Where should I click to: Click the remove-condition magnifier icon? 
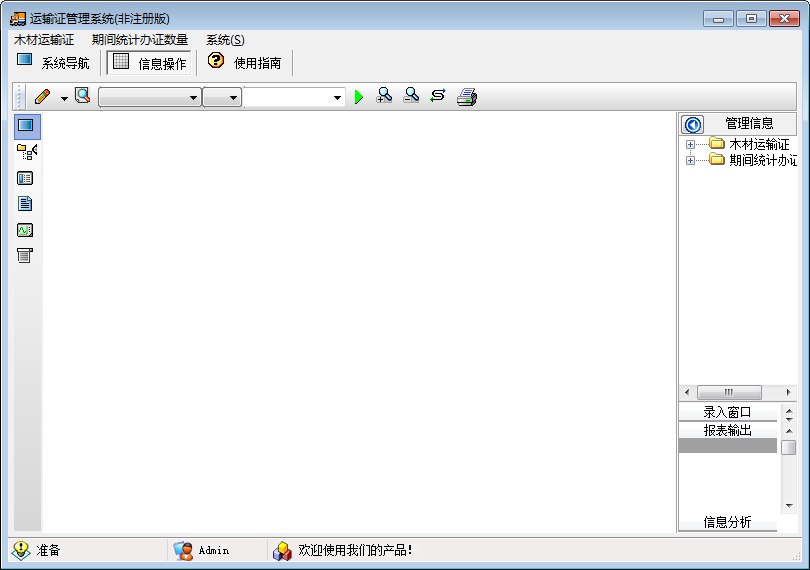(411, 95)
